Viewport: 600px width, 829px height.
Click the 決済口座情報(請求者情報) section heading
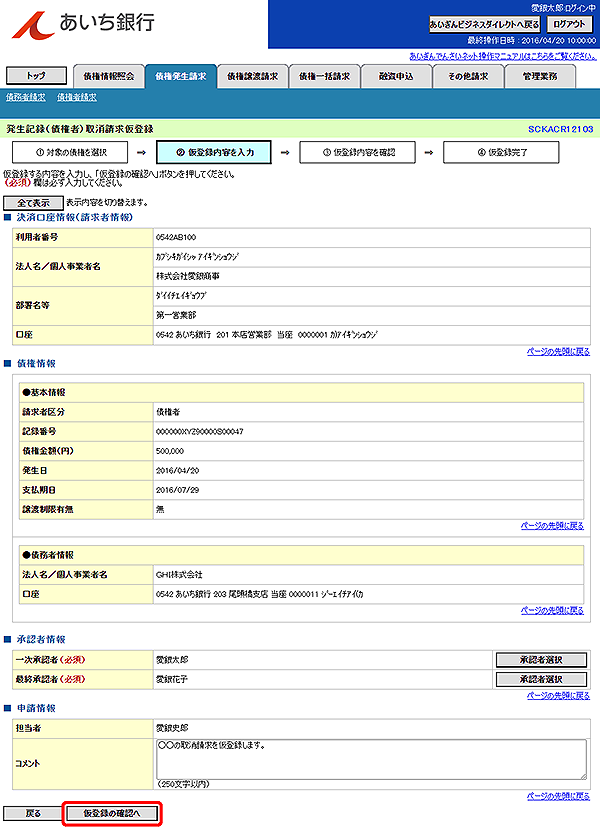(75, 217)
